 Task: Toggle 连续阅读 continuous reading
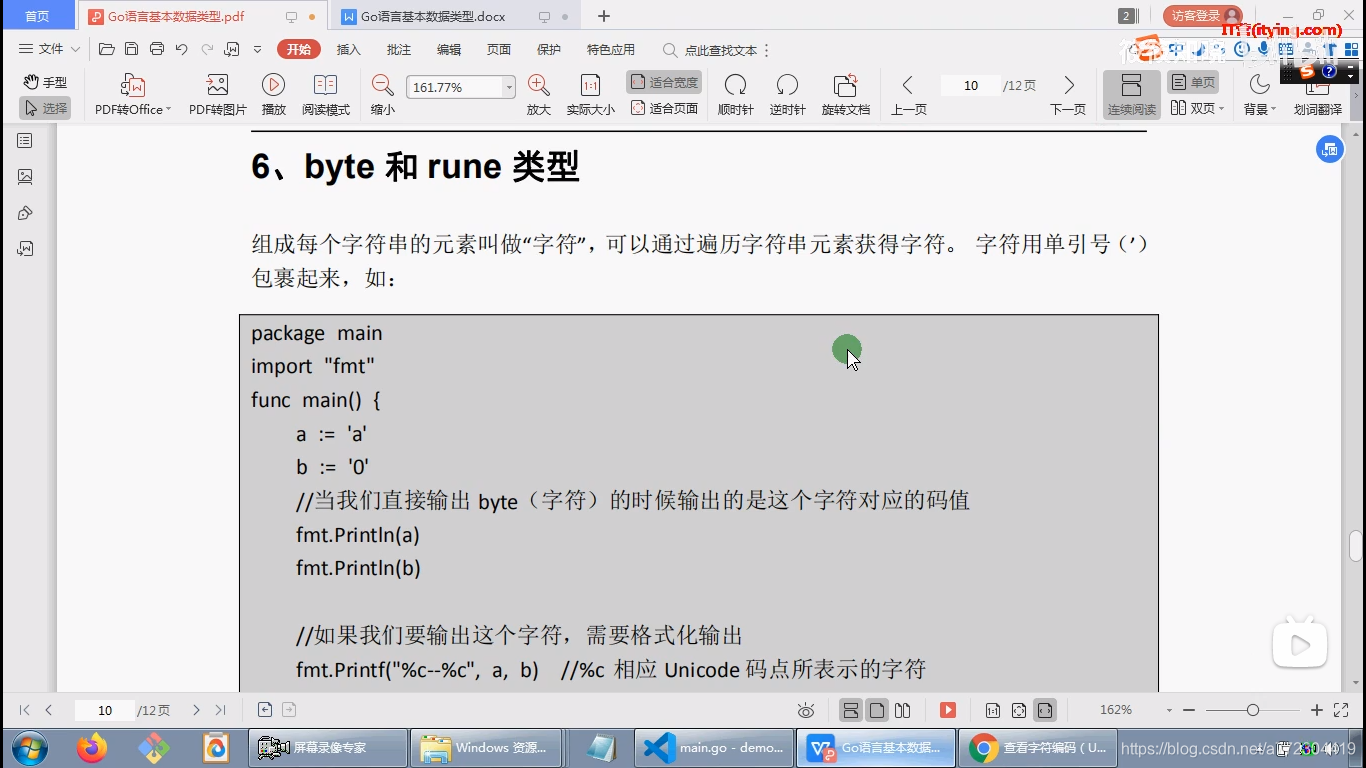pos(1131,95)
